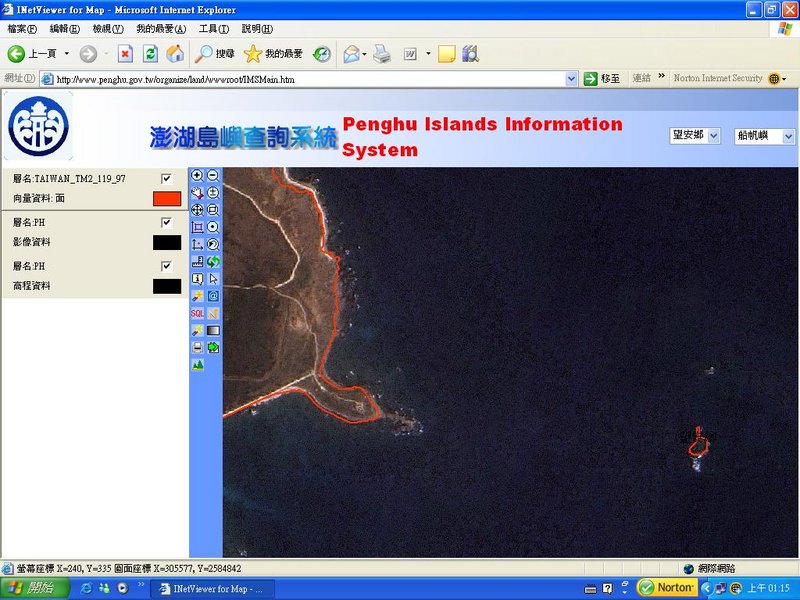Viewport: 800px width, 600px height.
Task: Select the arrow pointer tool
Action: [x=213, y=279]
